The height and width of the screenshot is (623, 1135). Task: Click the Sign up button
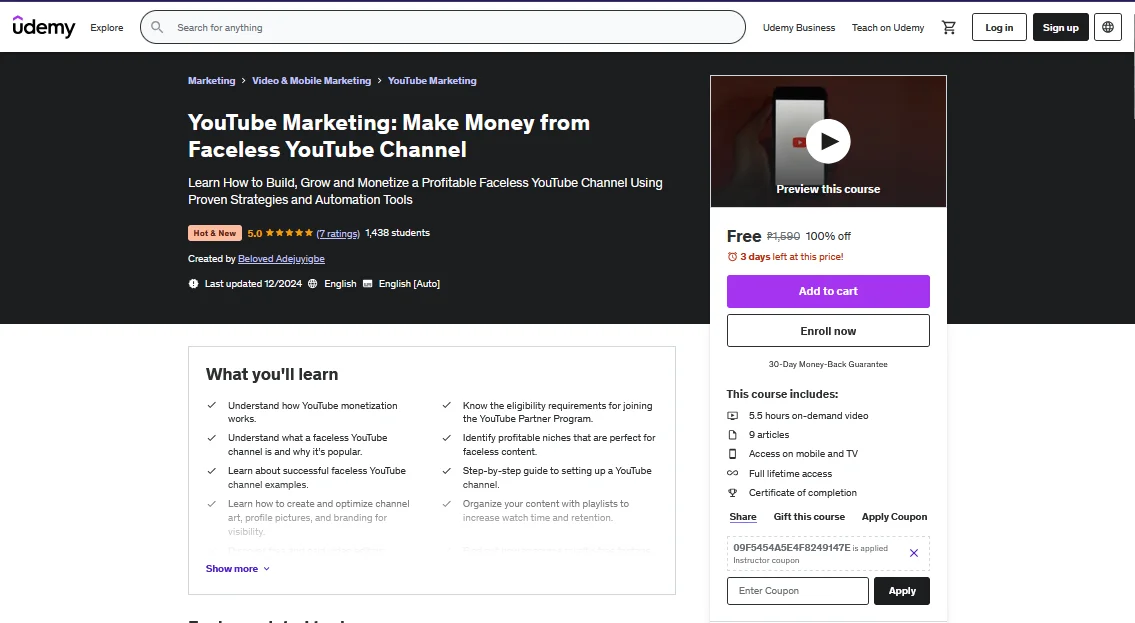coord(1060,27)
